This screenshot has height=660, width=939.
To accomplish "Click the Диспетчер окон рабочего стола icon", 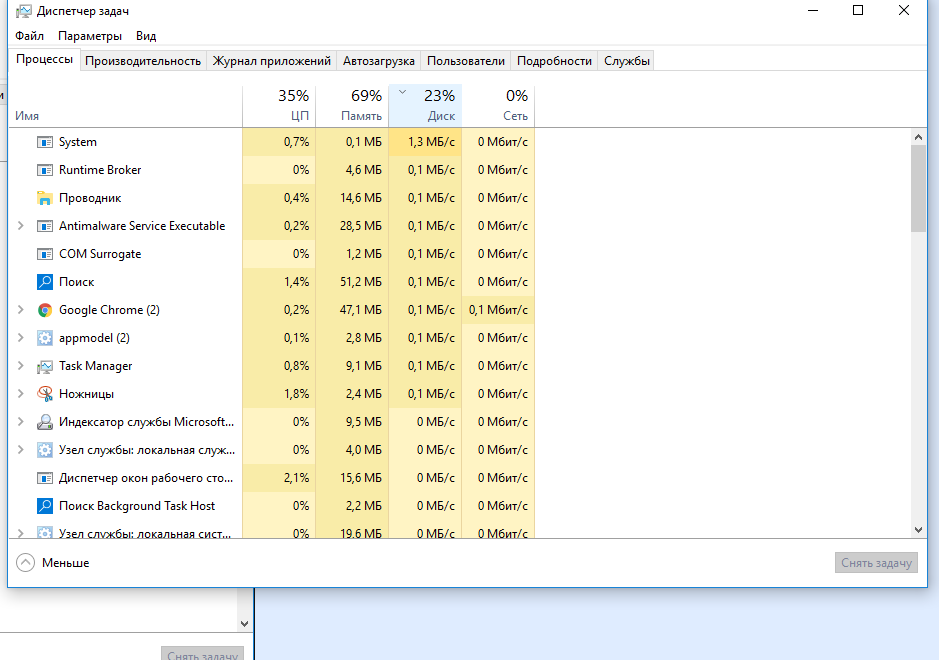I will coord(45,478).
